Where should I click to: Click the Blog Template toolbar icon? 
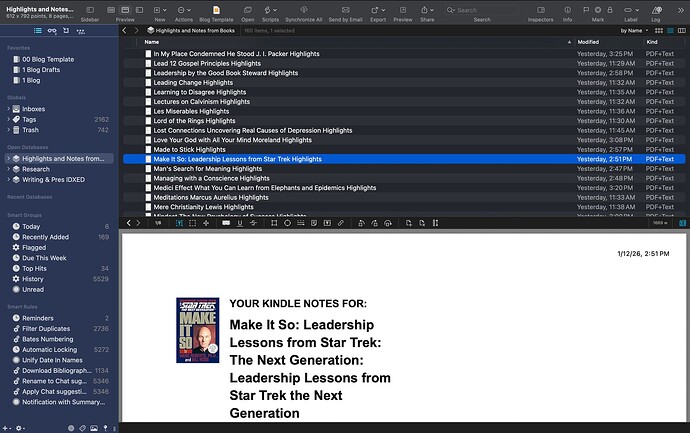[x=215, y=9]
